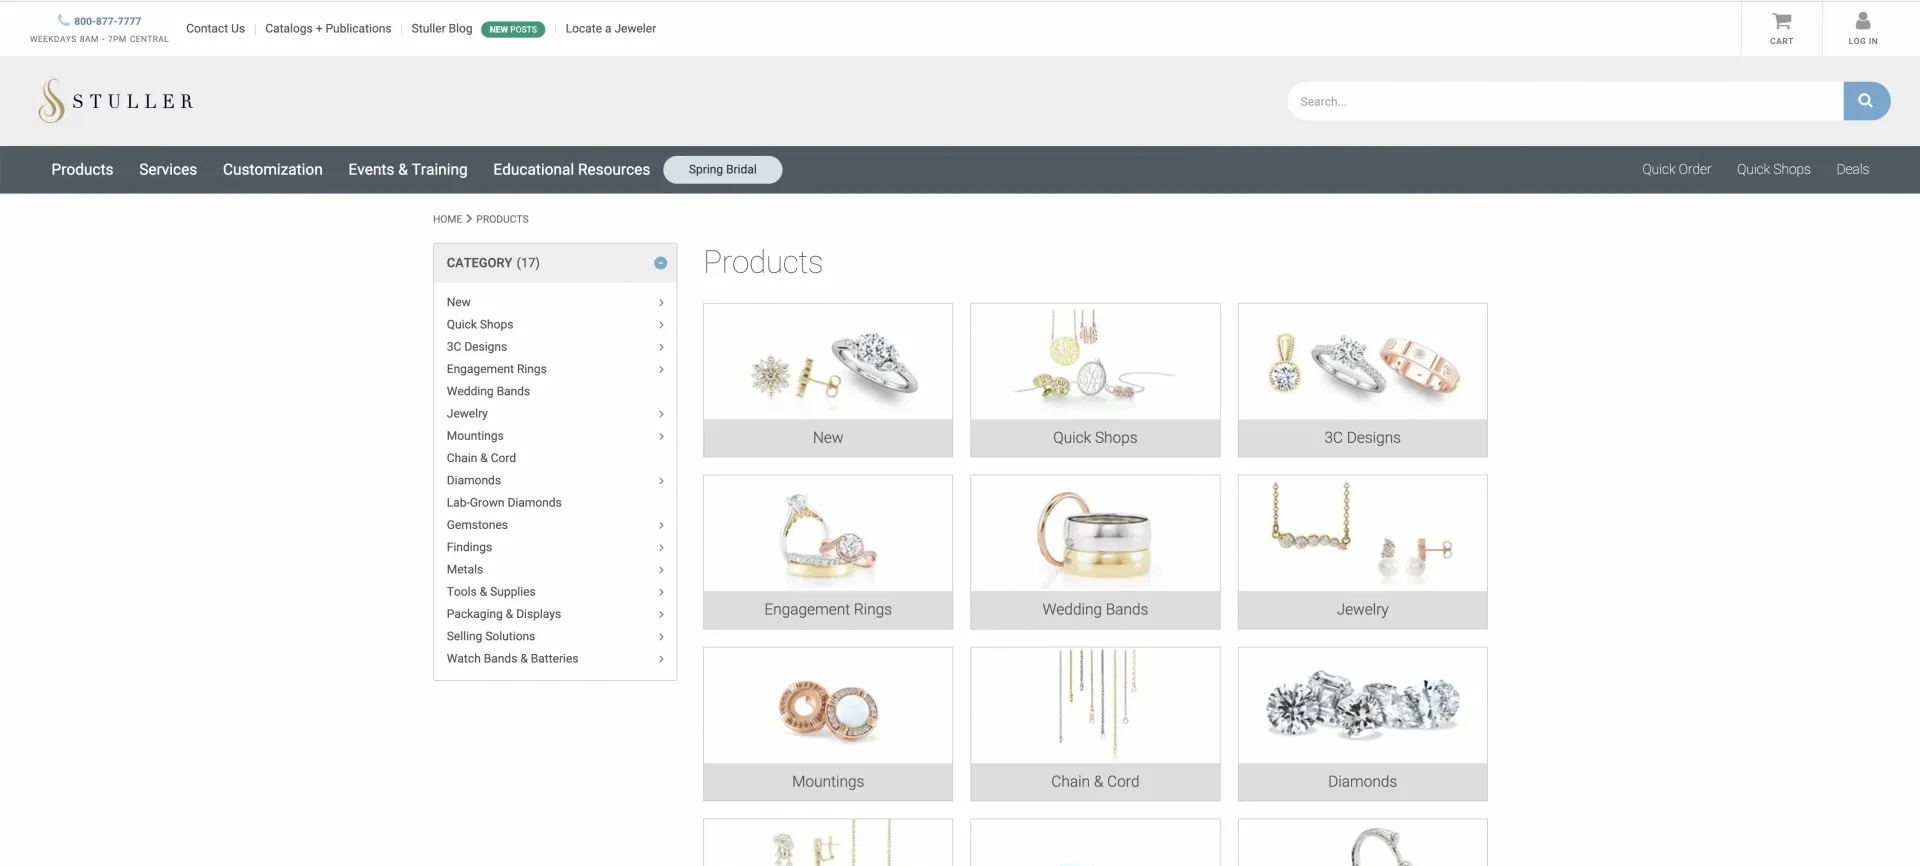Expand the Metals sidebar chevron
1920x866 pixels.
[661, 570]
